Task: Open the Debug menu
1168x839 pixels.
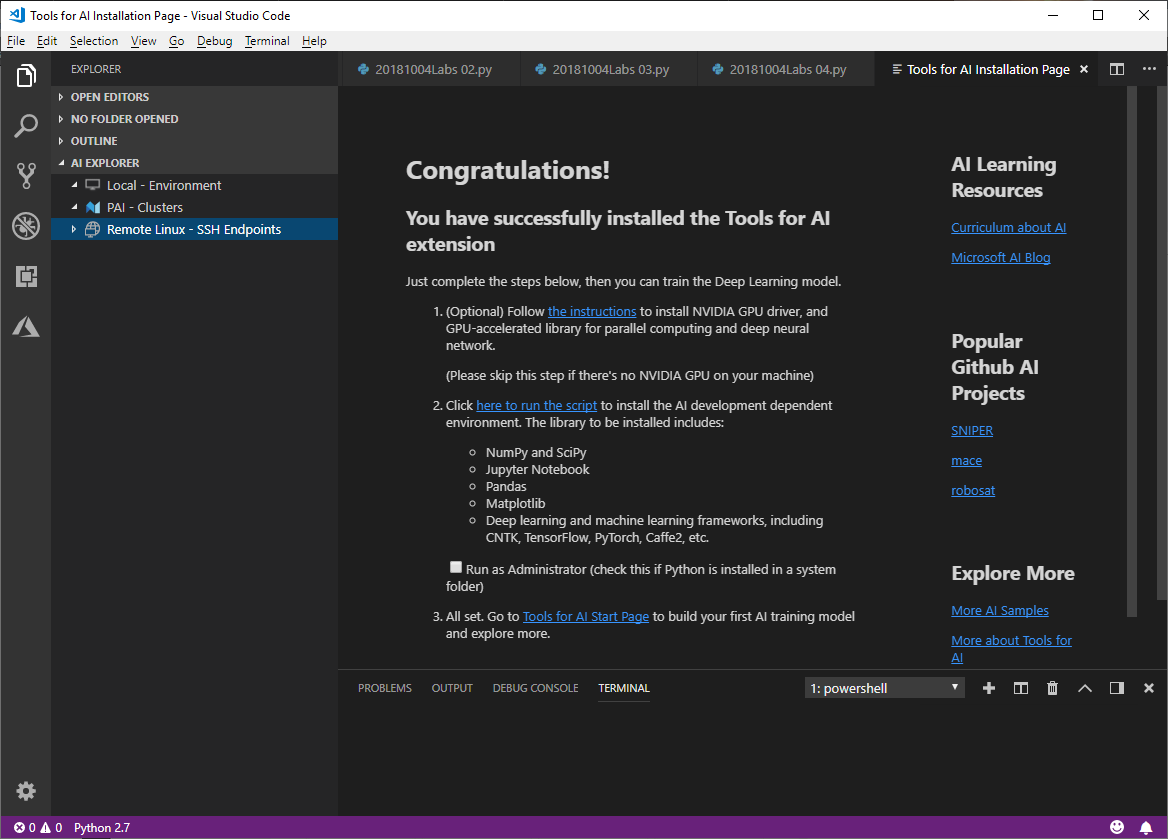Action: tap(215, 41)
